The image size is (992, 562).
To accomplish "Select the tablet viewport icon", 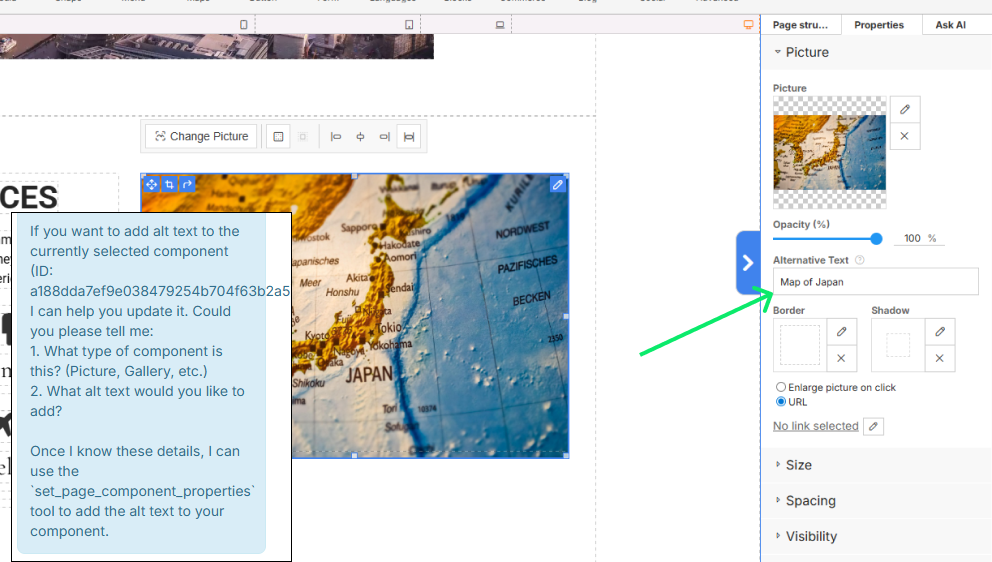I will click(x=409, y=25).
